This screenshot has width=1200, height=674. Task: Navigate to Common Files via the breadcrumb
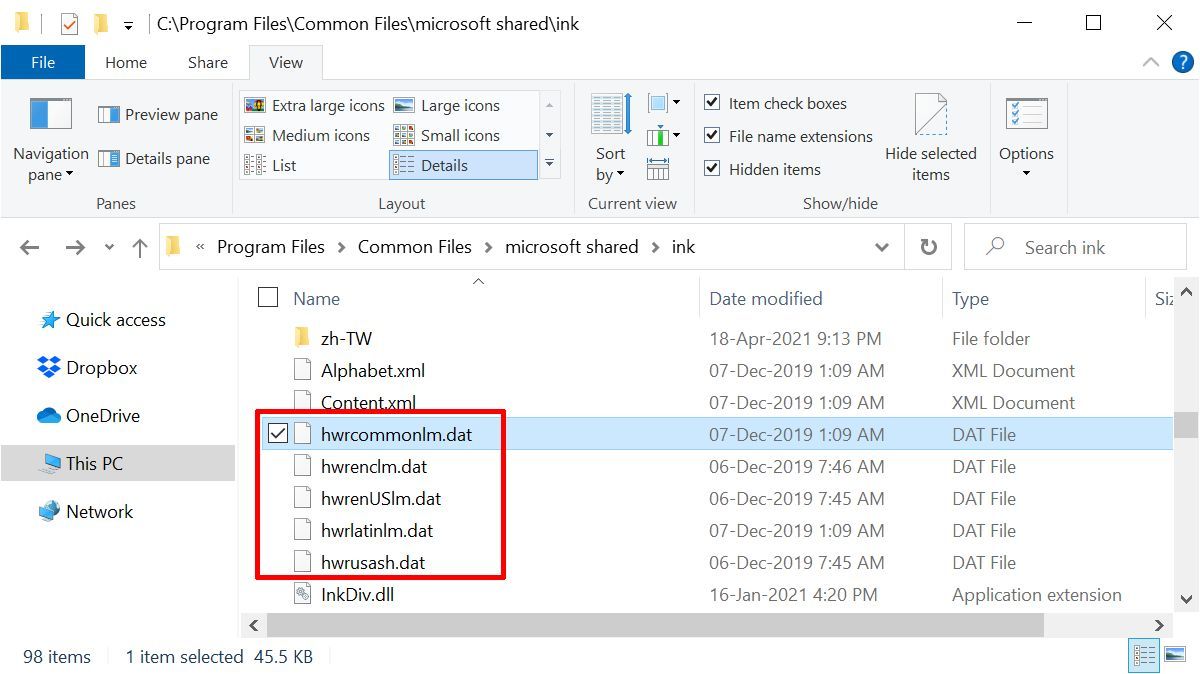(x=414, y=246)
